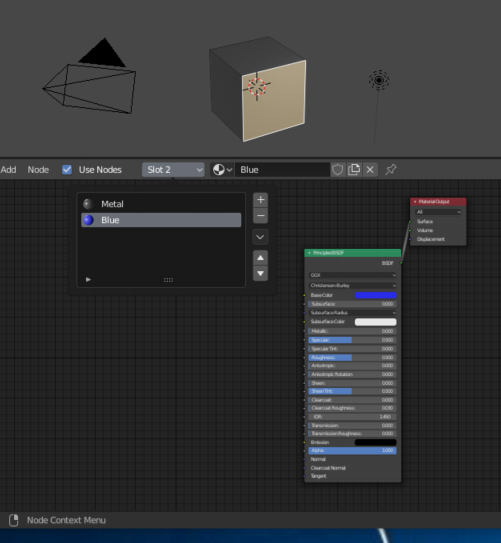Click the Roughness value slider
This screenshot has width=501, height=543.
(x=352, y=358)
